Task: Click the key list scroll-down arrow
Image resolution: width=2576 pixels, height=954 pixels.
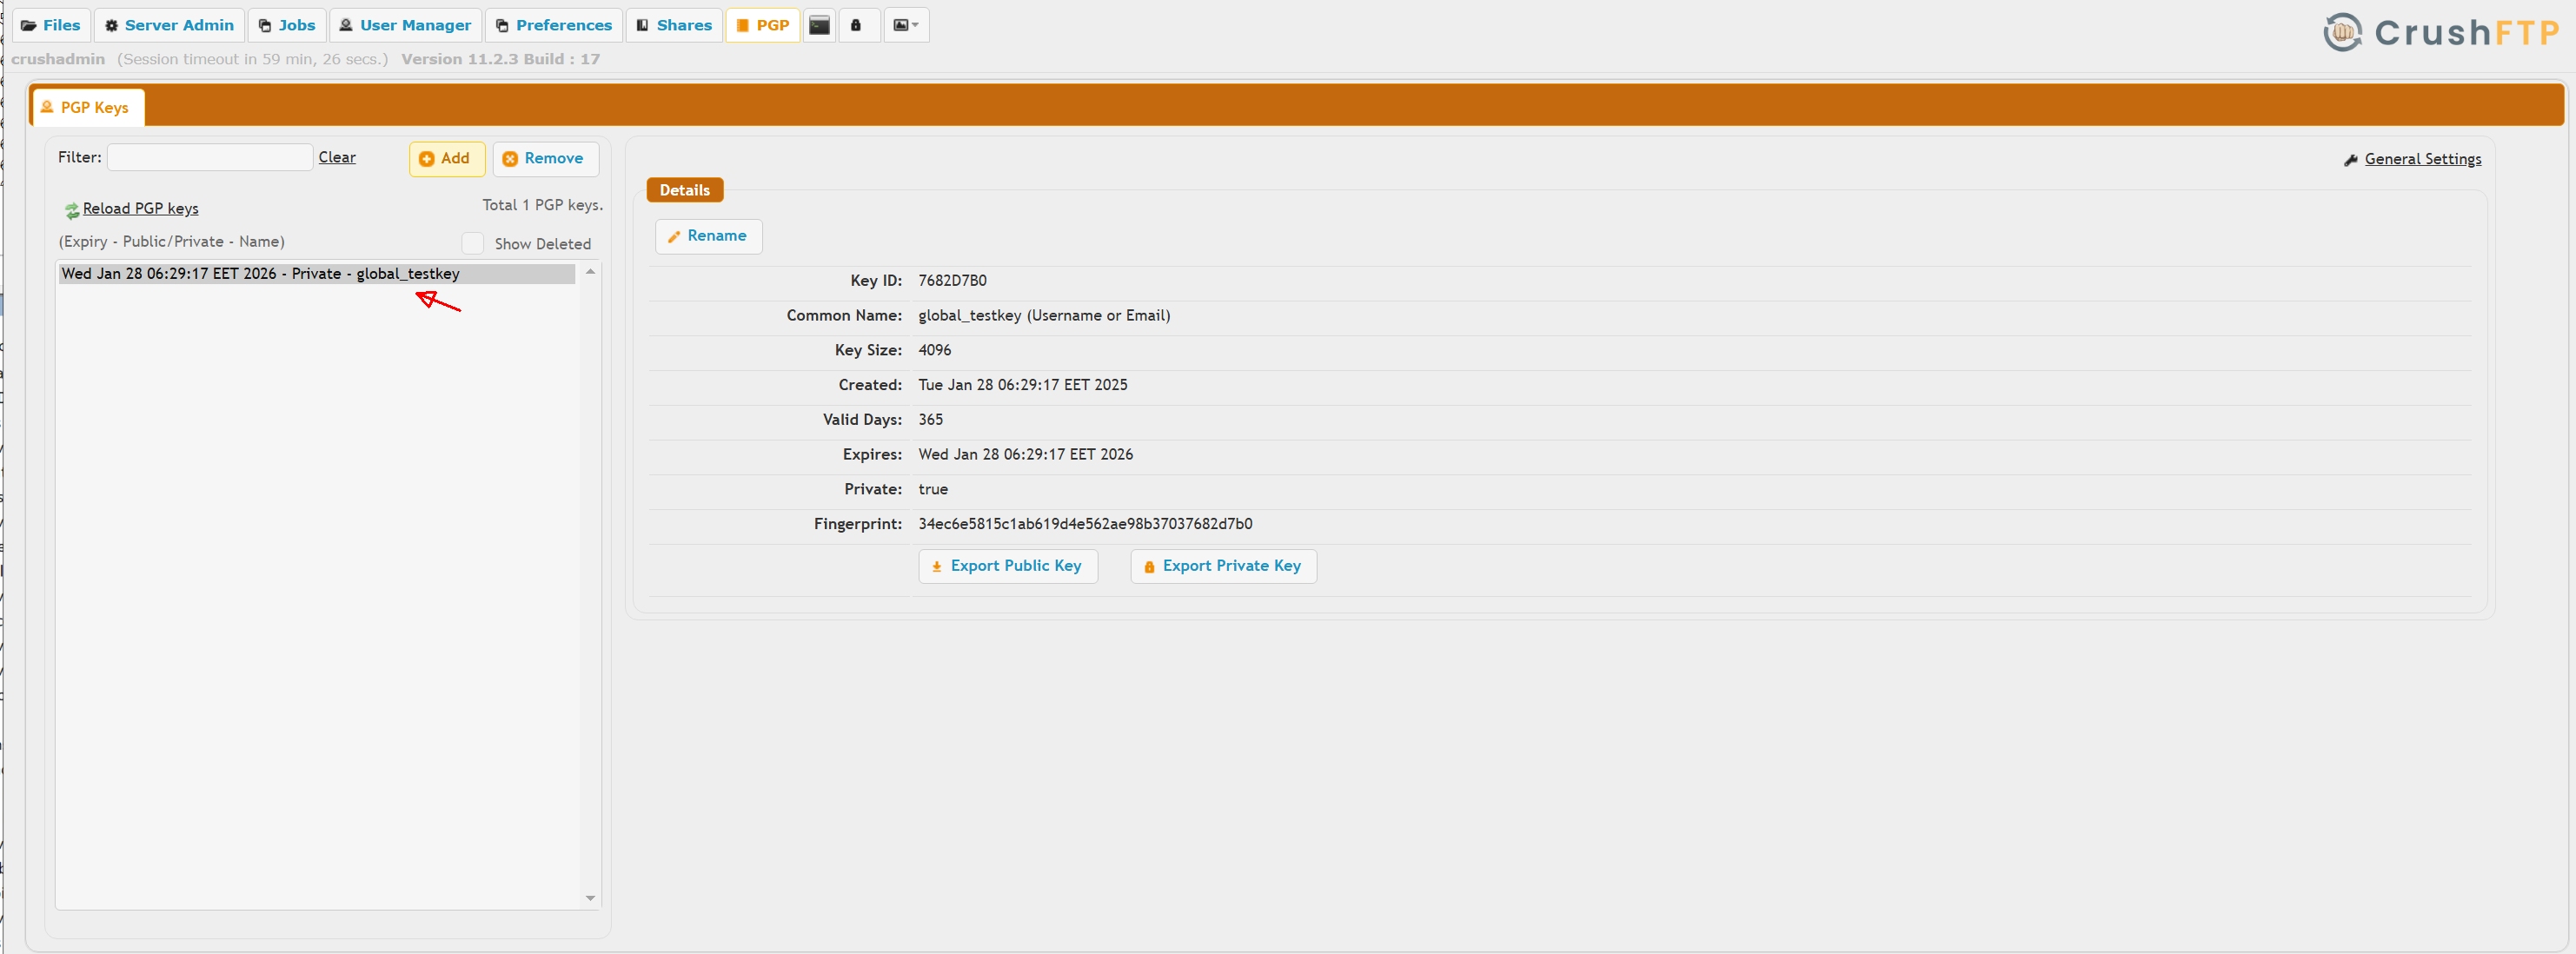Action: tap(590, 898)
